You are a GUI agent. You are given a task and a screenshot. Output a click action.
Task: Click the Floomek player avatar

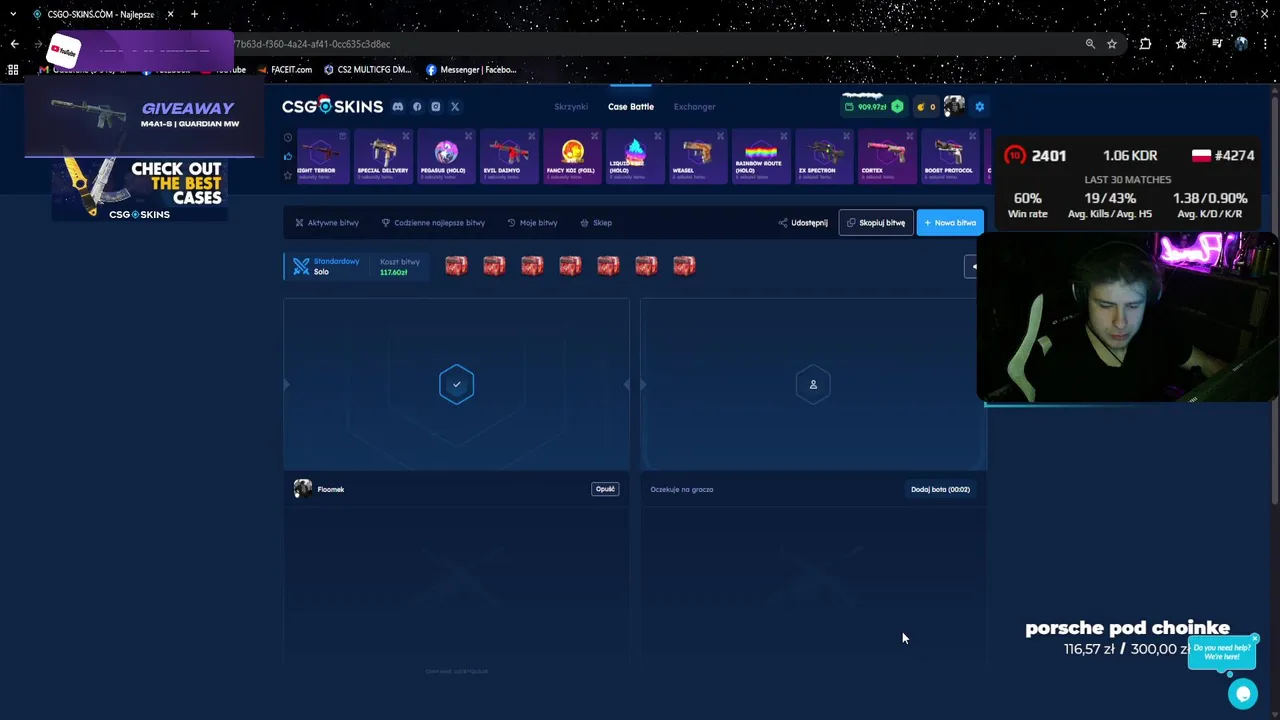[302, 489]
